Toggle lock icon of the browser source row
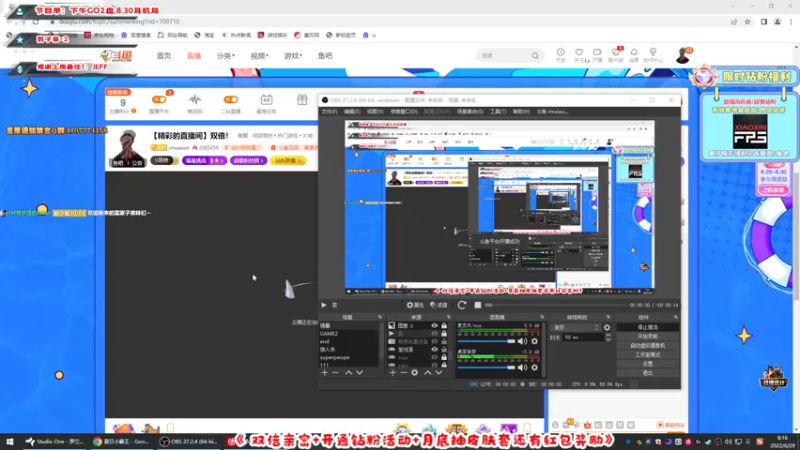The image size is (800, 450). click(x=444, y=349)
